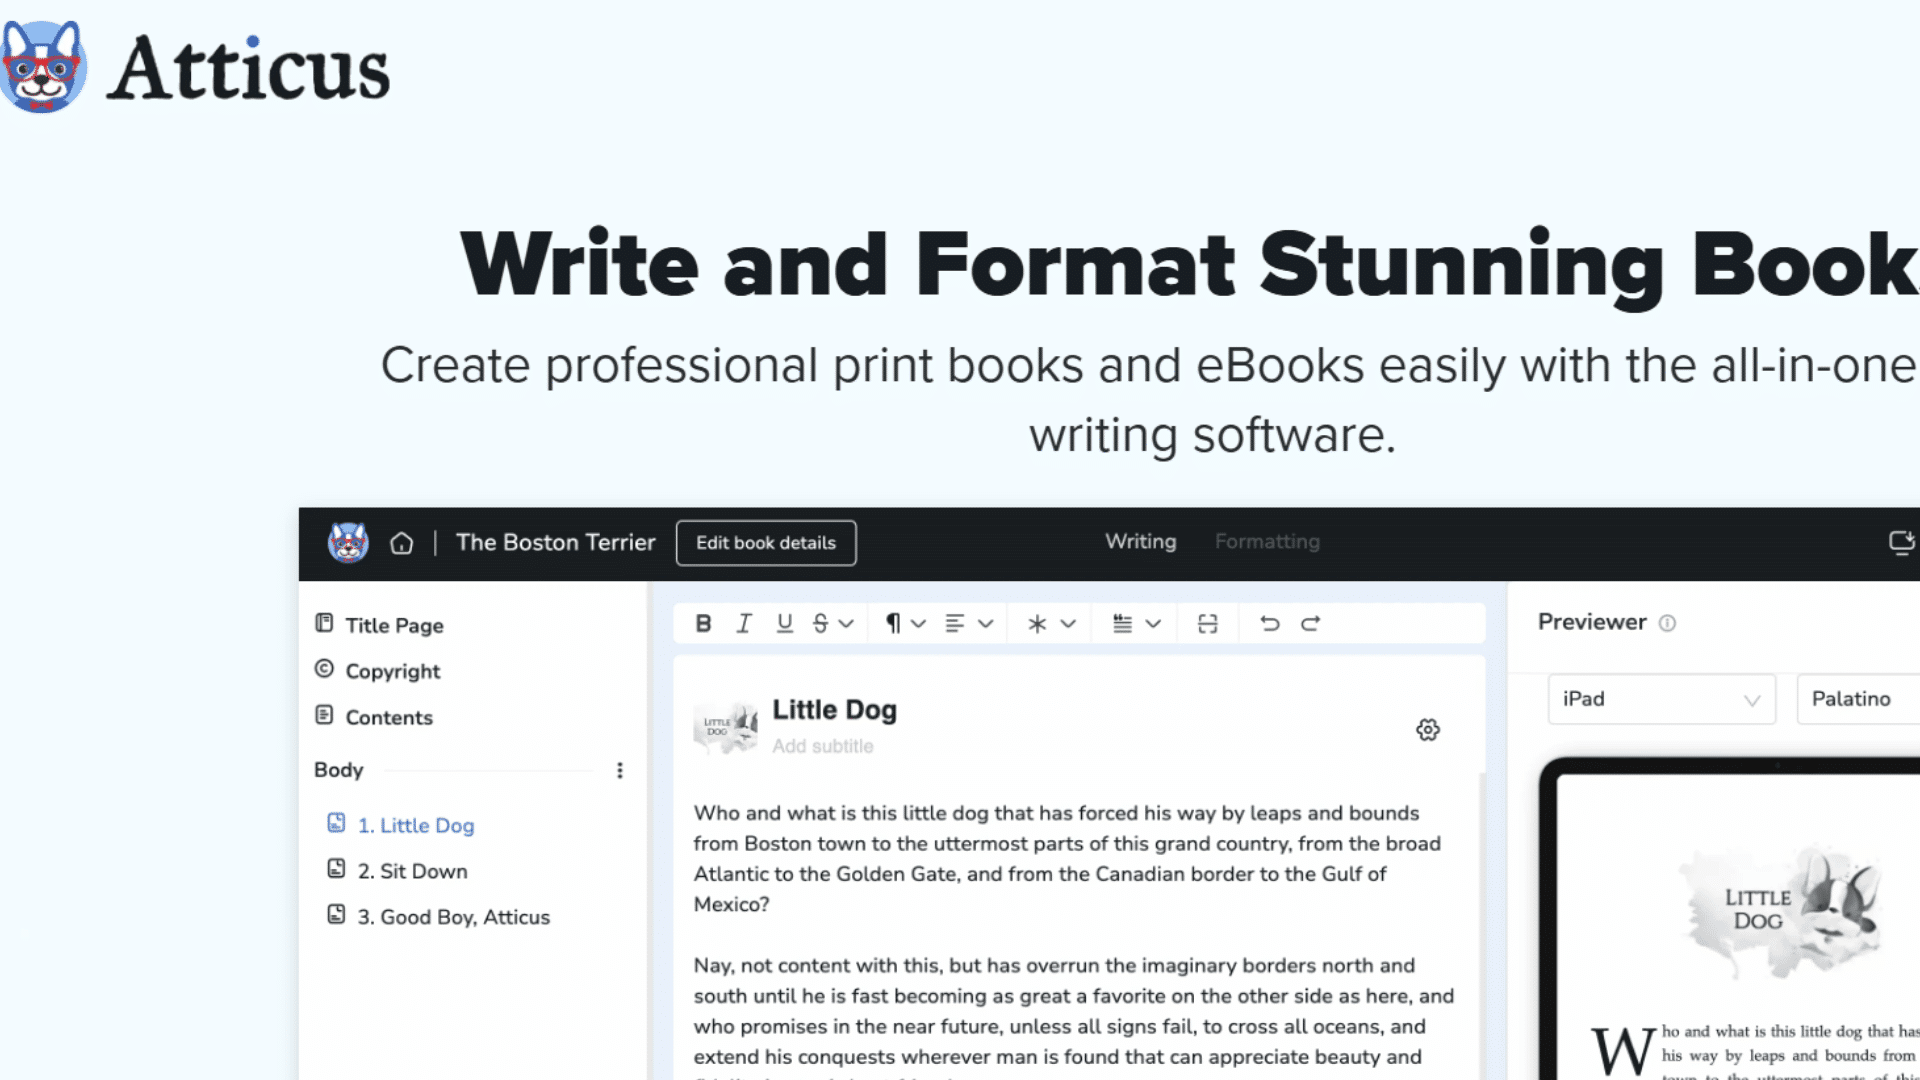Viewport: 1920px width, 1080px height.
Task: Click the Atticus wordmark text
Action: click(x=249, y=68)
